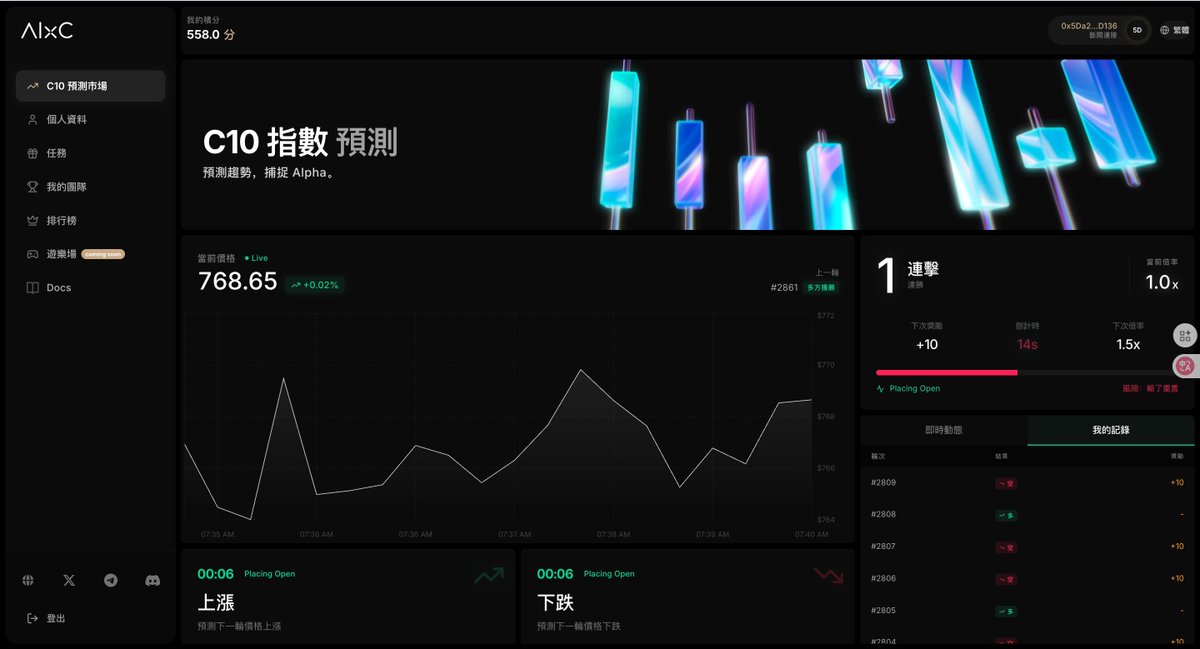Click the 空 result badge in row #2809
1200x649 pixels.
1006,483
